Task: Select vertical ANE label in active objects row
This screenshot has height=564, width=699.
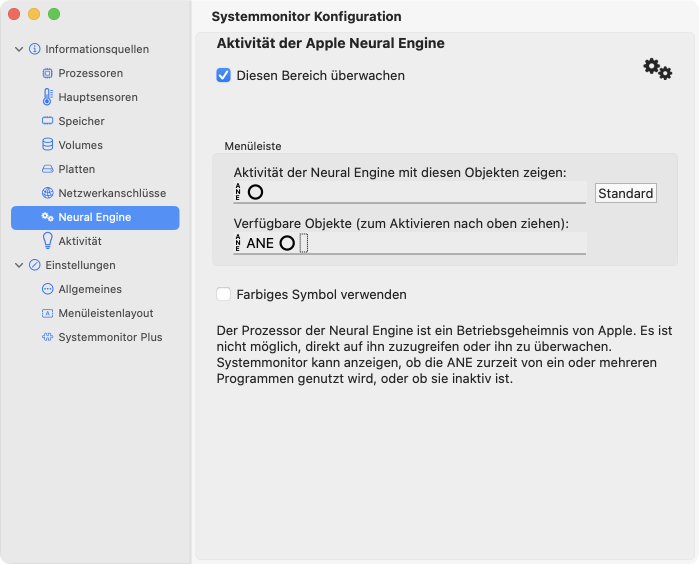Action: click(238, 192)
